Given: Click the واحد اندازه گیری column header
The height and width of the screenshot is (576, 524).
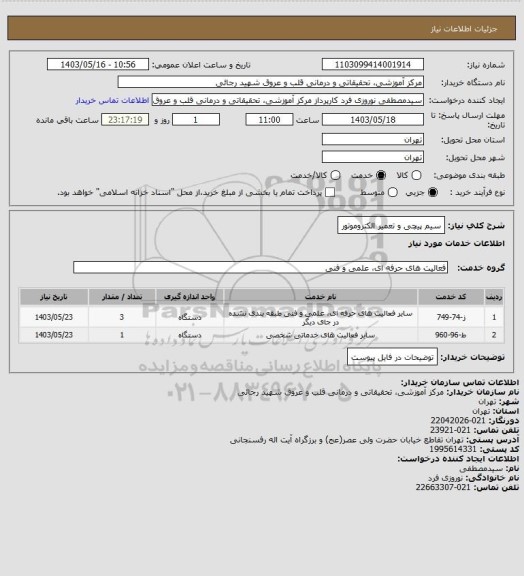Looking at the screenshot, I should (x=189, y=297).
